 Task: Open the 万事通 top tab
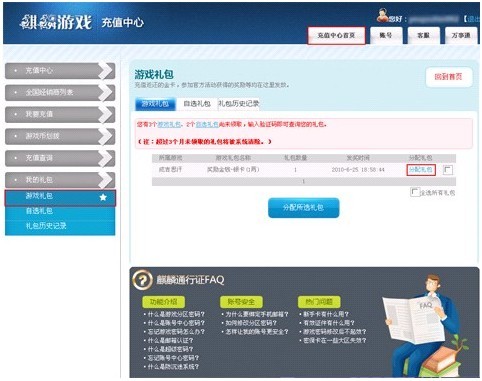click(x=461, y=35)
